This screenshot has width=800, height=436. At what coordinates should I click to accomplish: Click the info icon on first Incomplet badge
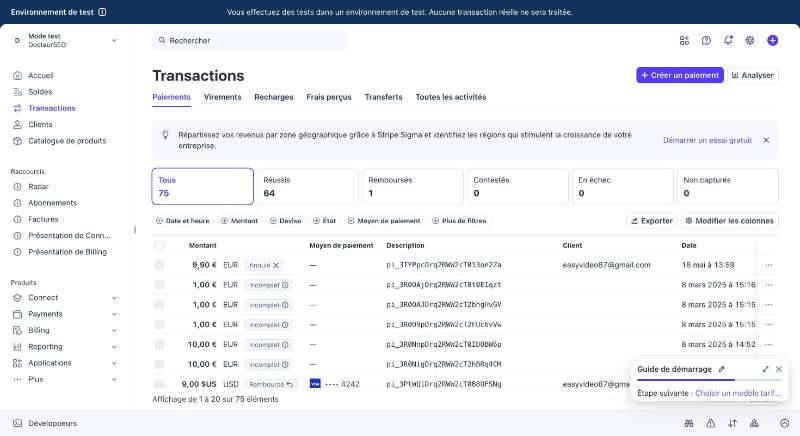click(285, 285)
